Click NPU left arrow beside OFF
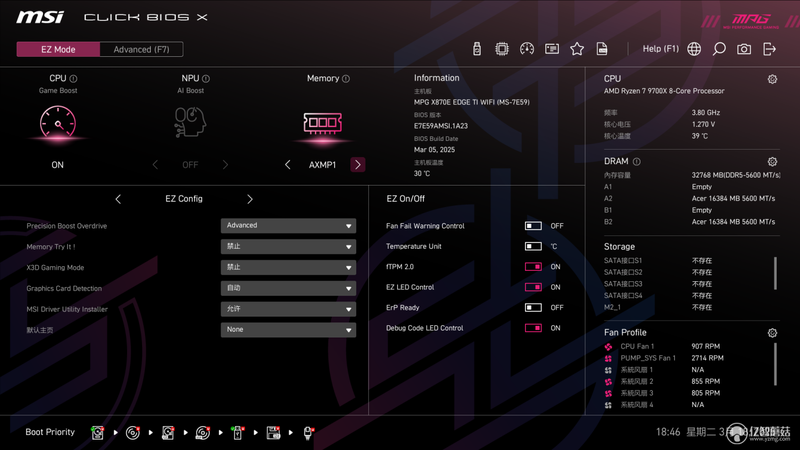 155,164
